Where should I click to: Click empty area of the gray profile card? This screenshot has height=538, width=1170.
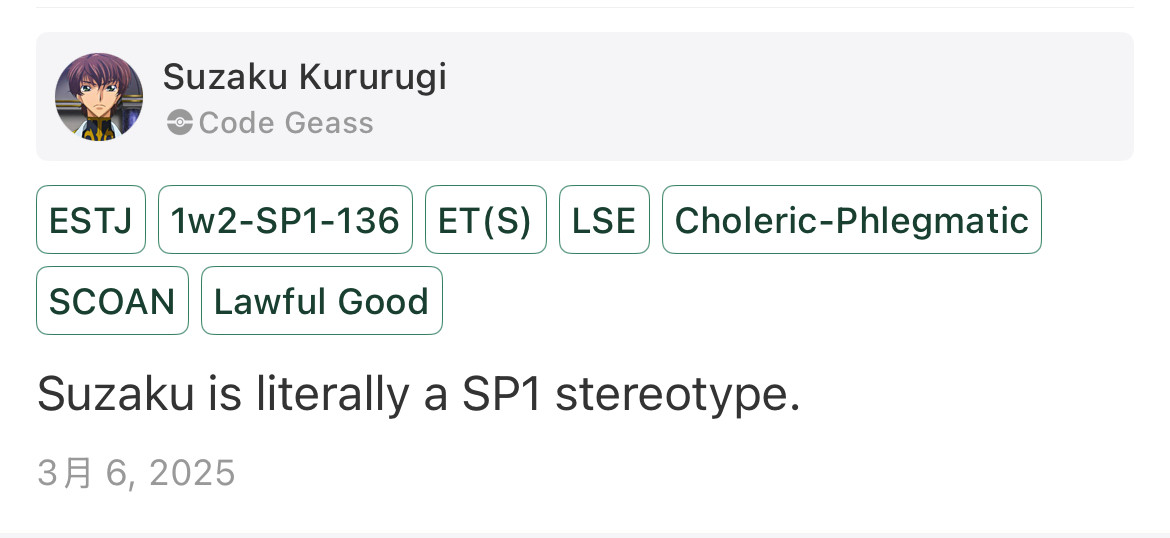pos(800,97)
